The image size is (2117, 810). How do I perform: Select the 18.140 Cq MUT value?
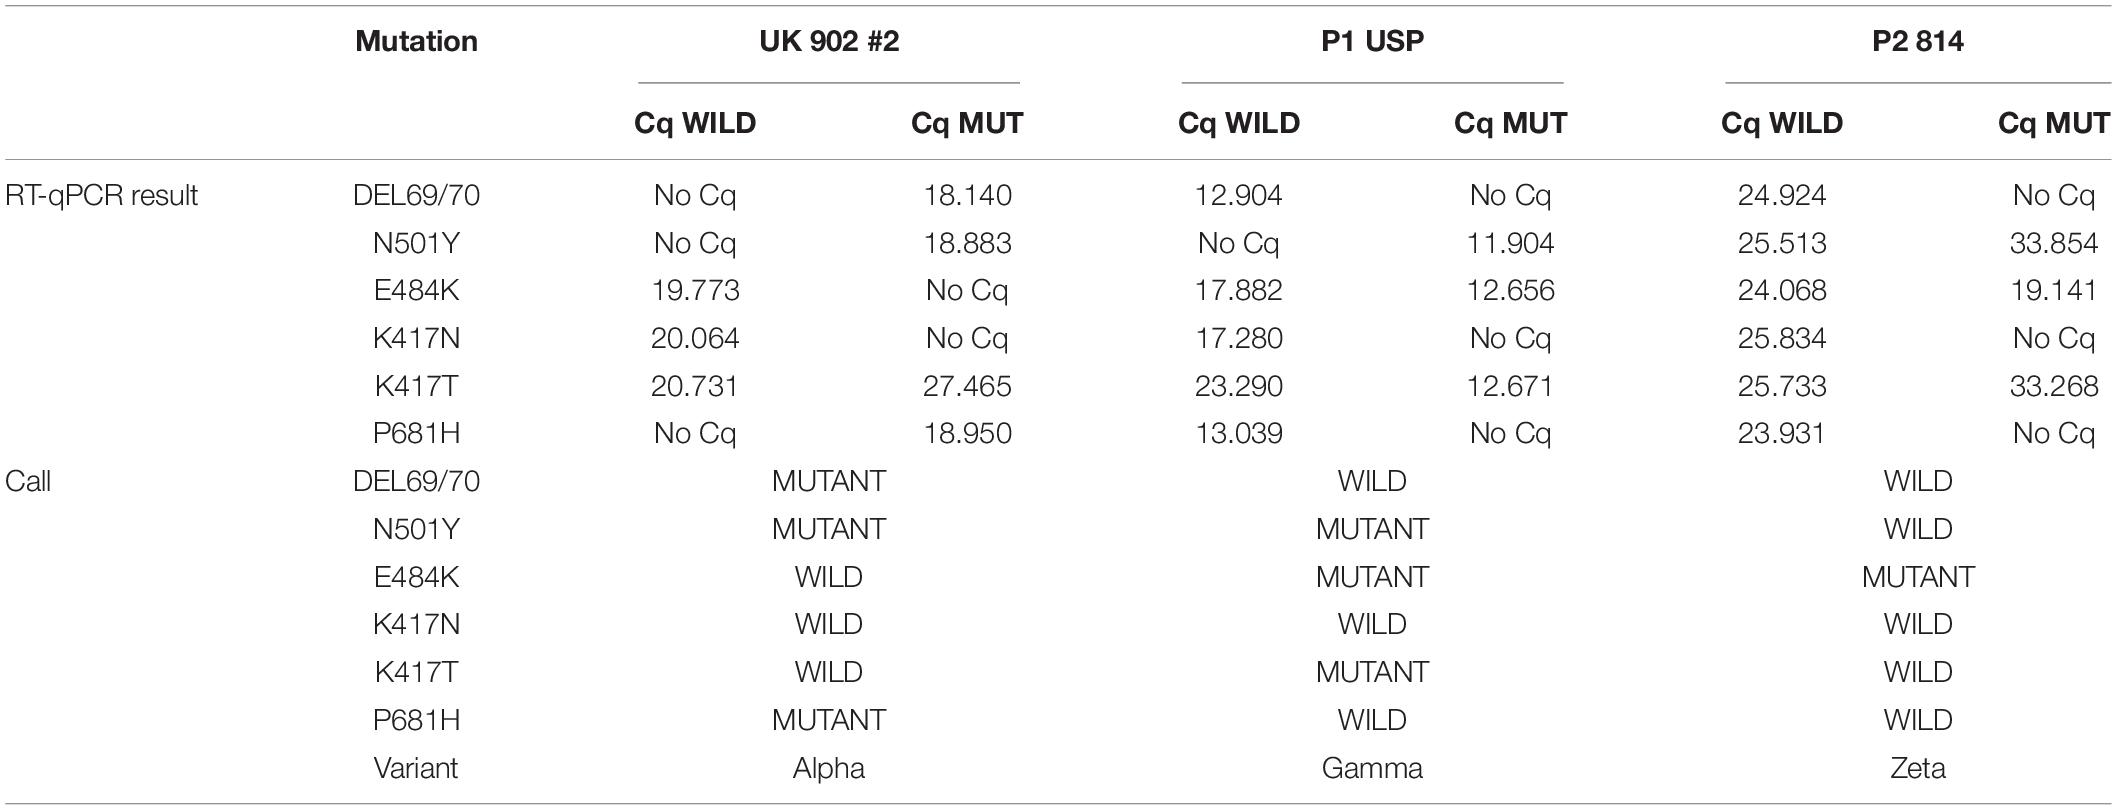(968, 195)
